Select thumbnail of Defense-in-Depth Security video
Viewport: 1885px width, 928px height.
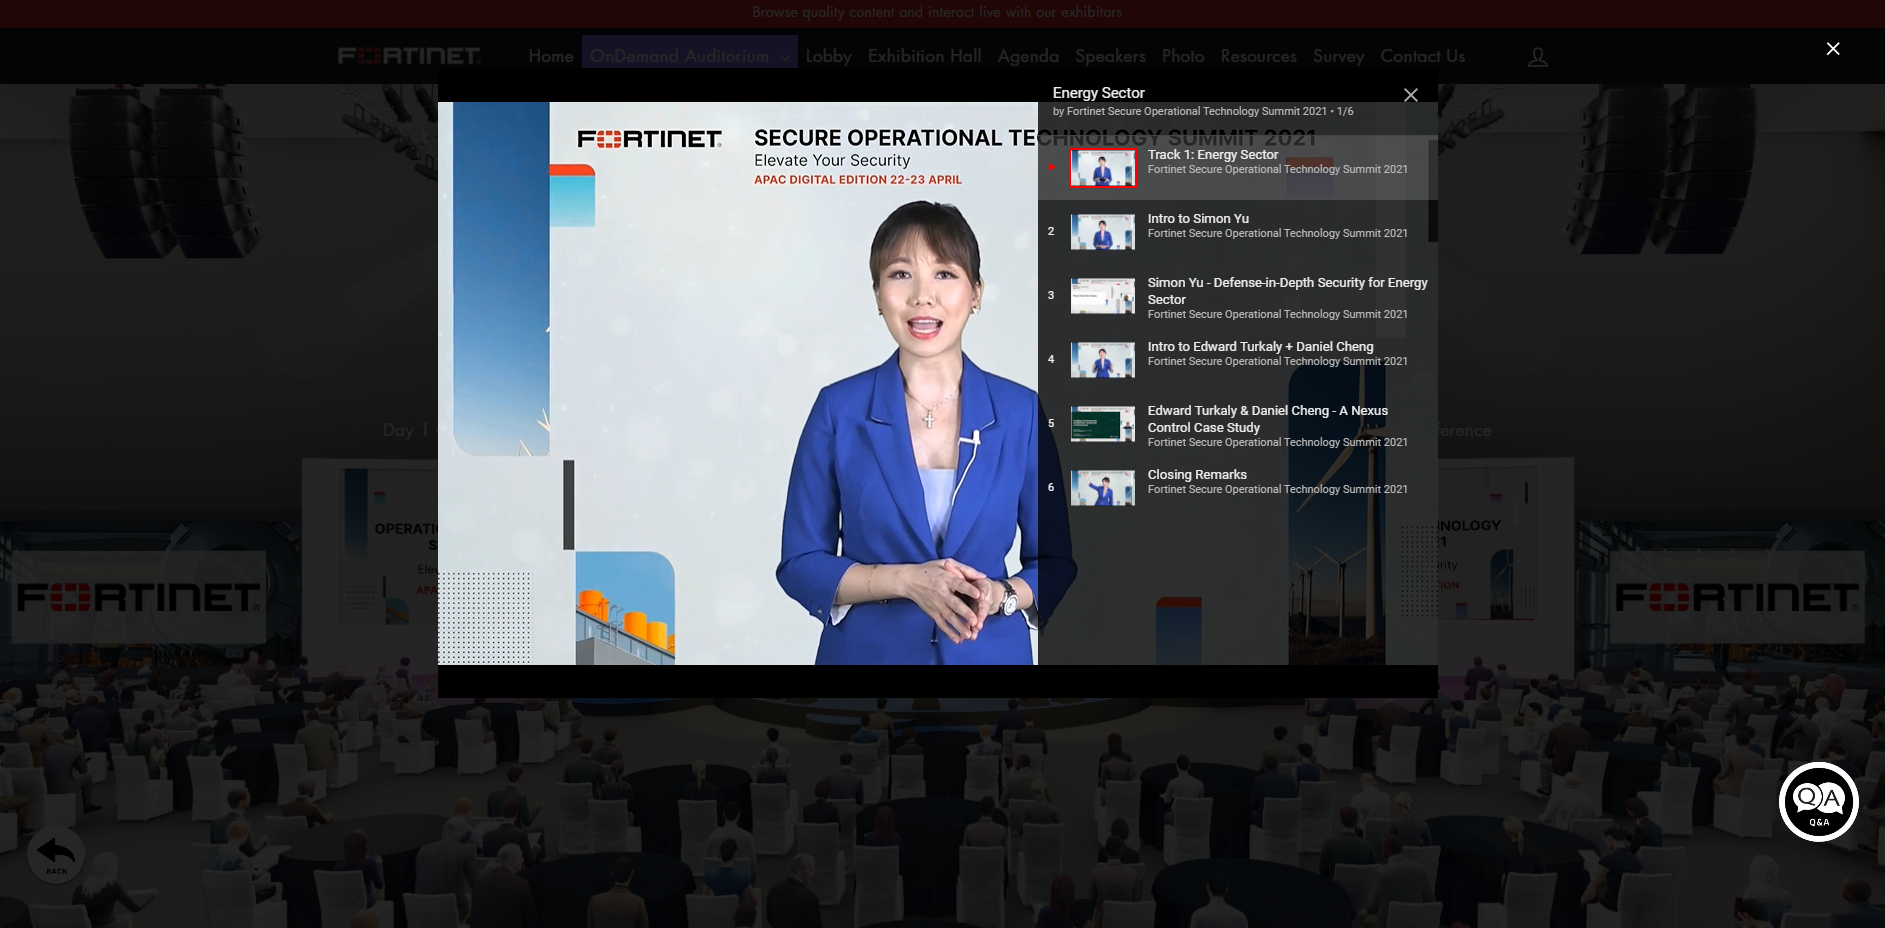click(1103, 296)
